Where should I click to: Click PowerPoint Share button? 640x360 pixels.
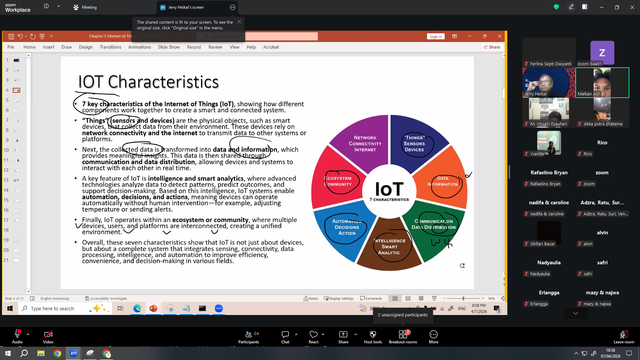[492, 47]
